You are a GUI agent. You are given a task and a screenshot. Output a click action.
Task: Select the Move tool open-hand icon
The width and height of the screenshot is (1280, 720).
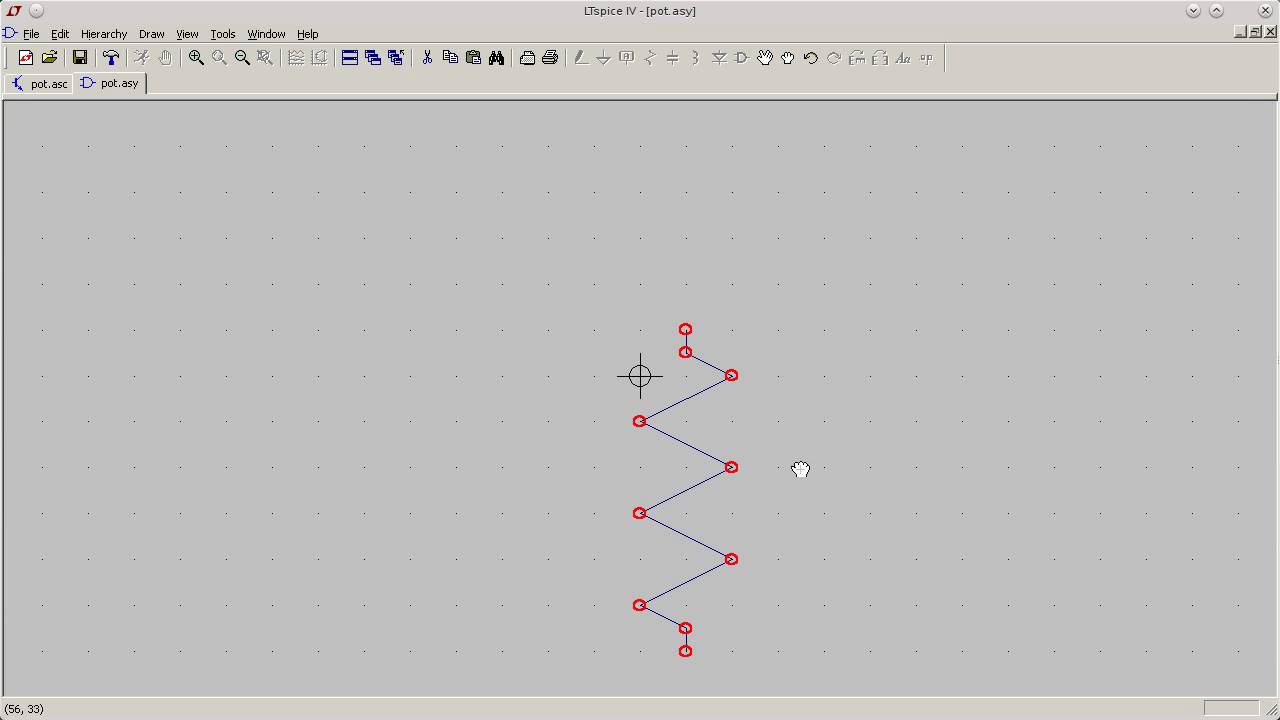(765, 58)
